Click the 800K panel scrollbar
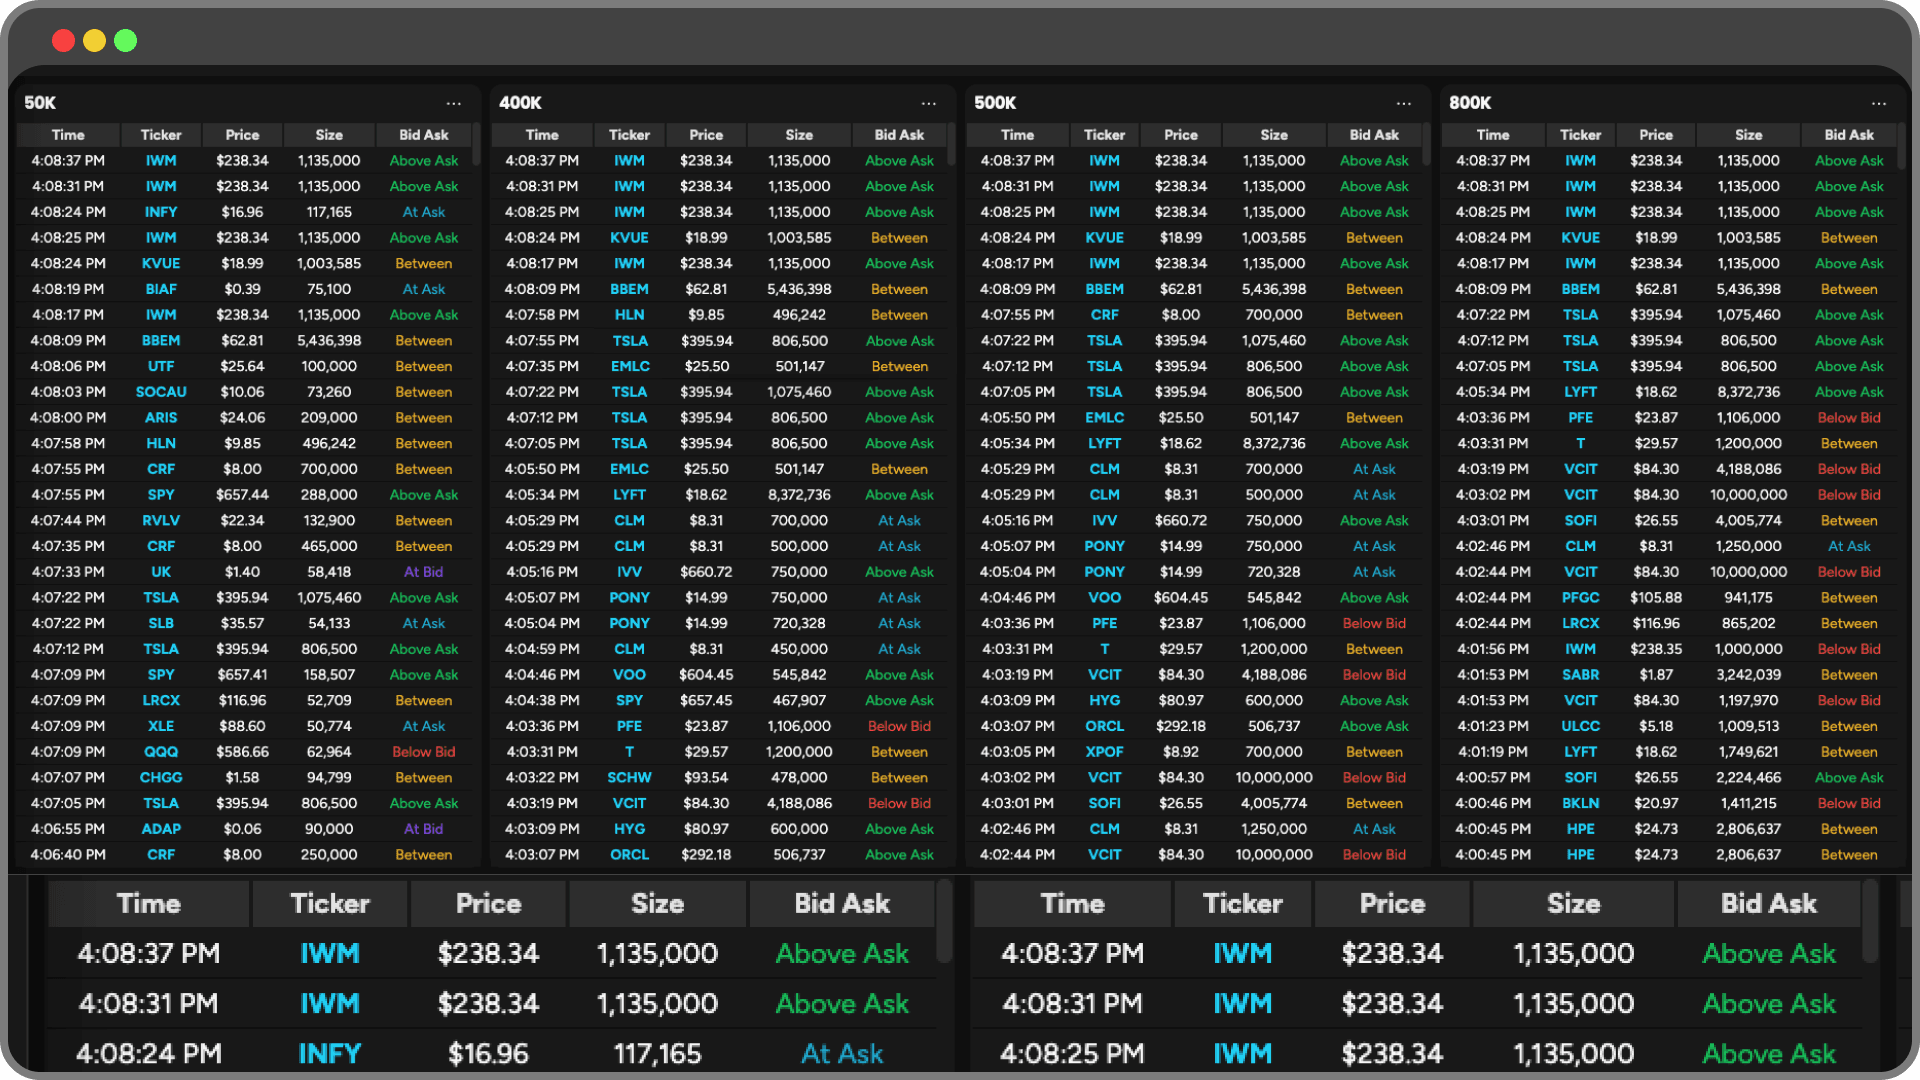Viewport: 1920px width, 1080px height. 1901,145
